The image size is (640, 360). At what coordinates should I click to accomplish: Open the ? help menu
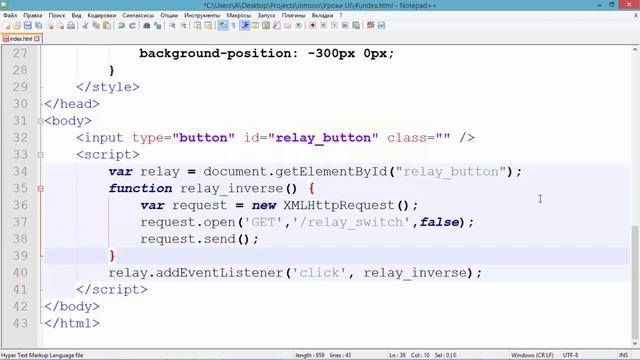(x=341, y=15)
